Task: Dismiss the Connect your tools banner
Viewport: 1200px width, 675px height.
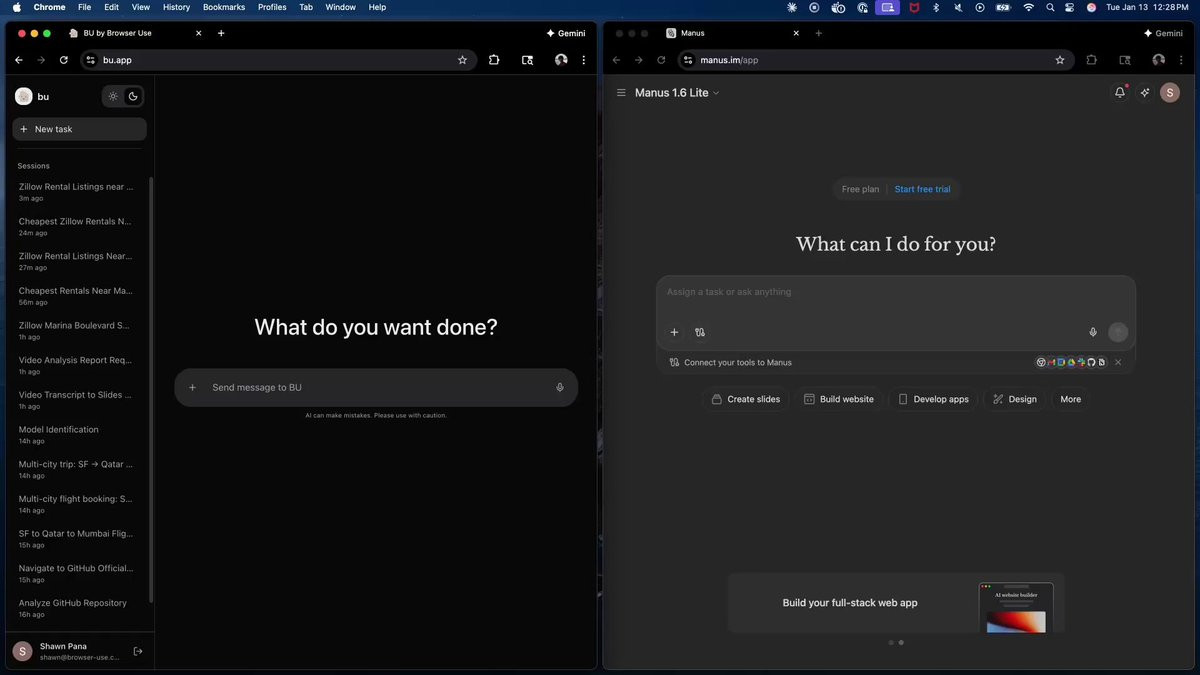Action: point(1118,362)
